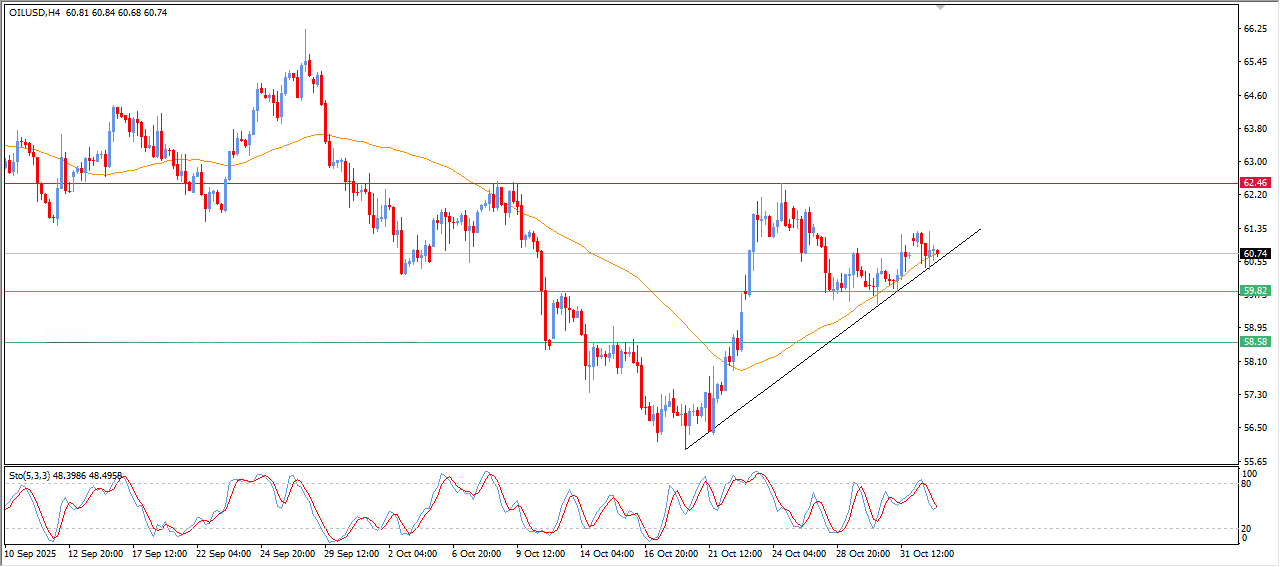Click the green 59.82 price level tag

coord(1254,291)
